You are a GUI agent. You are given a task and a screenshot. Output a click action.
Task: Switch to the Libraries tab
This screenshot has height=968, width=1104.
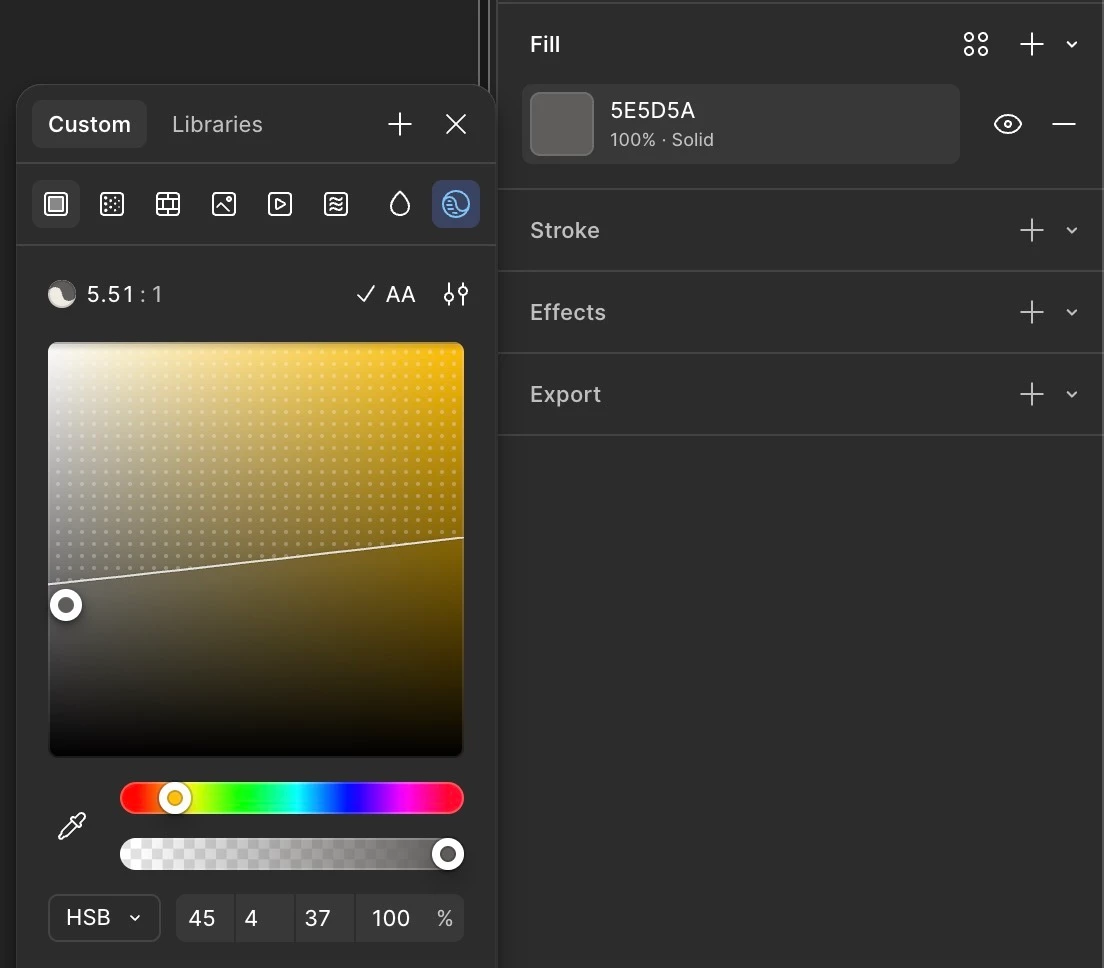(x=217, y=124)
